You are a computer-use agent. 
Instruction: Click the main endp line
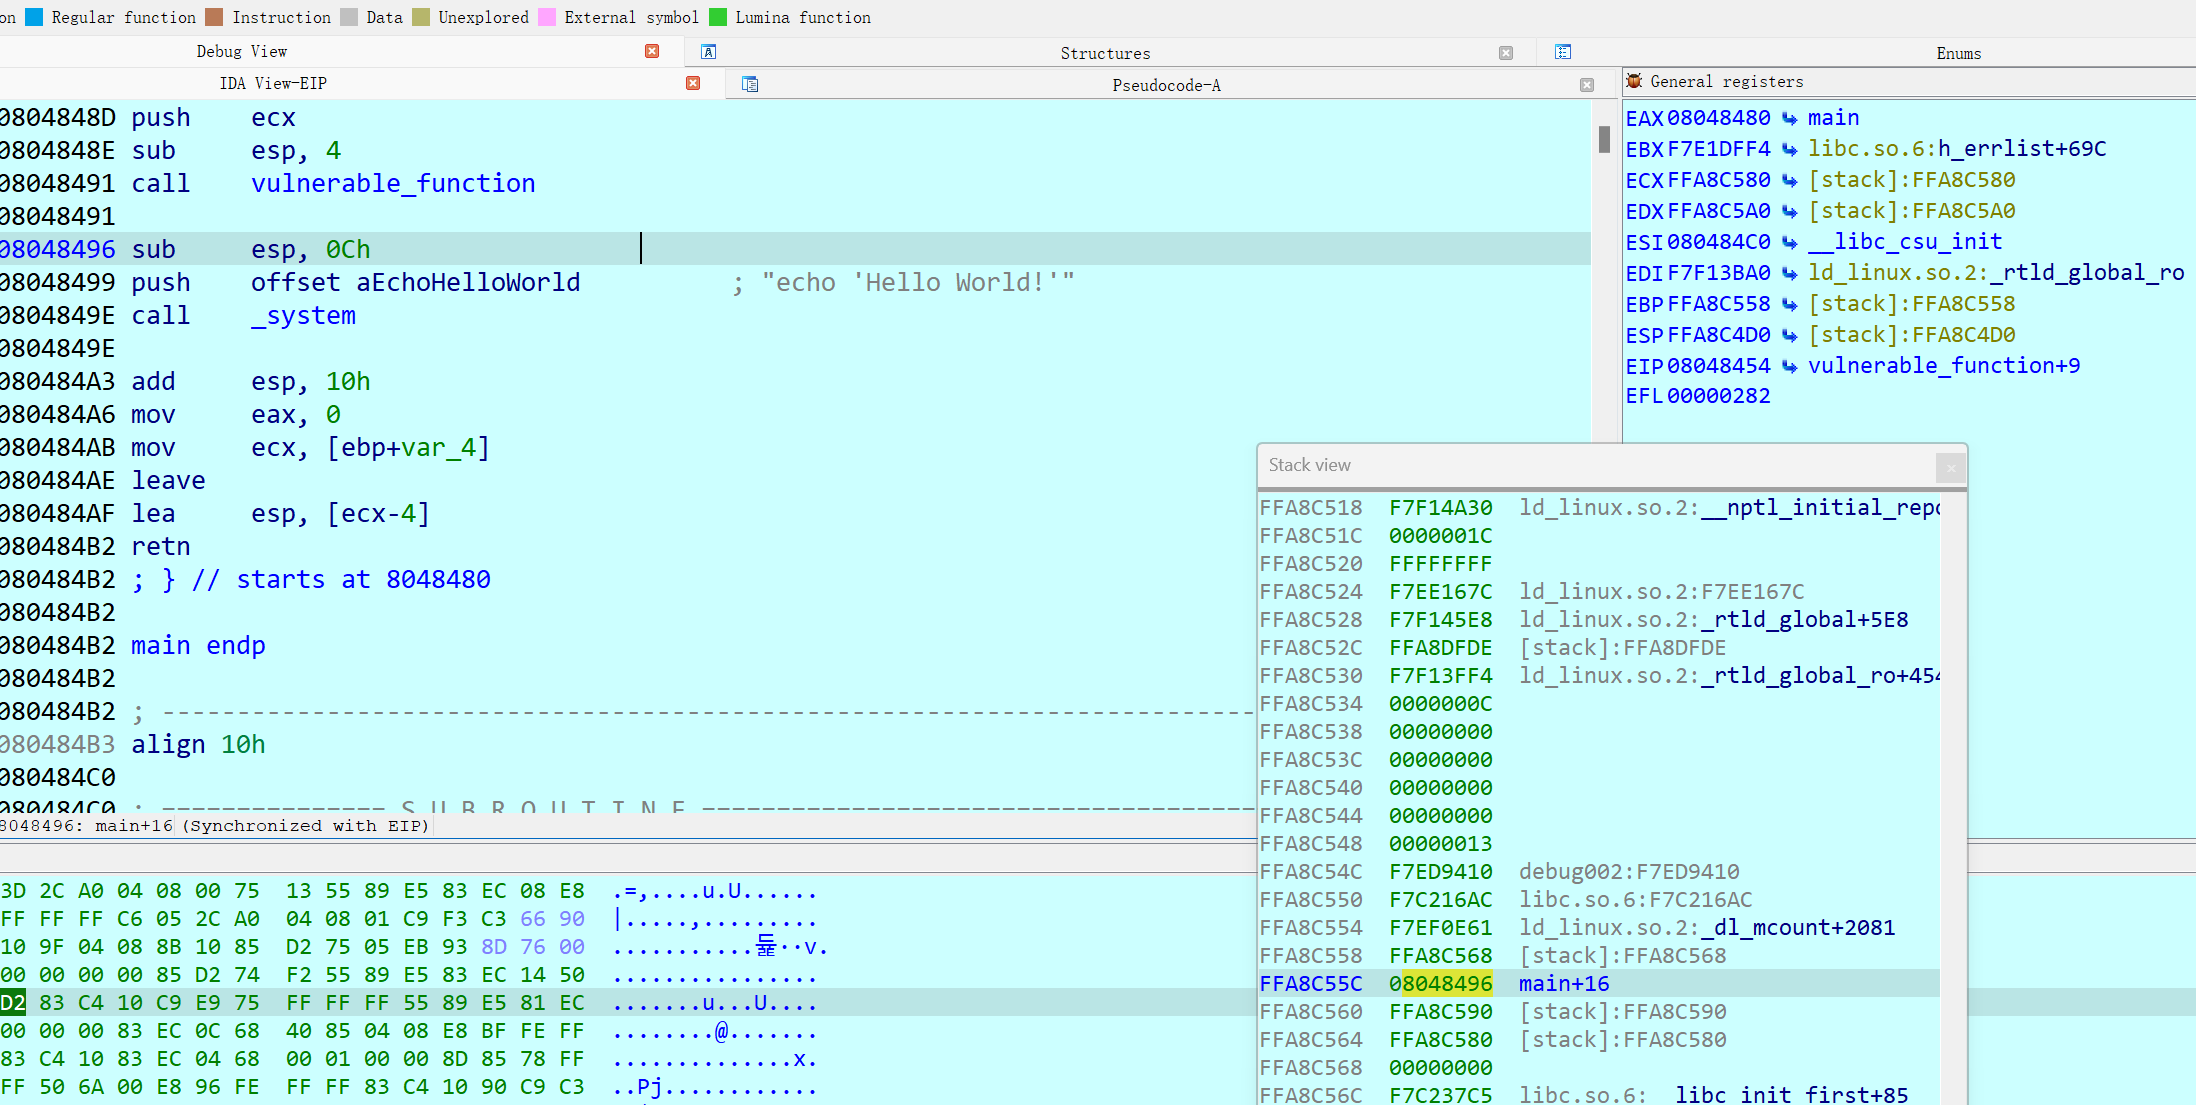pos(198,646)
